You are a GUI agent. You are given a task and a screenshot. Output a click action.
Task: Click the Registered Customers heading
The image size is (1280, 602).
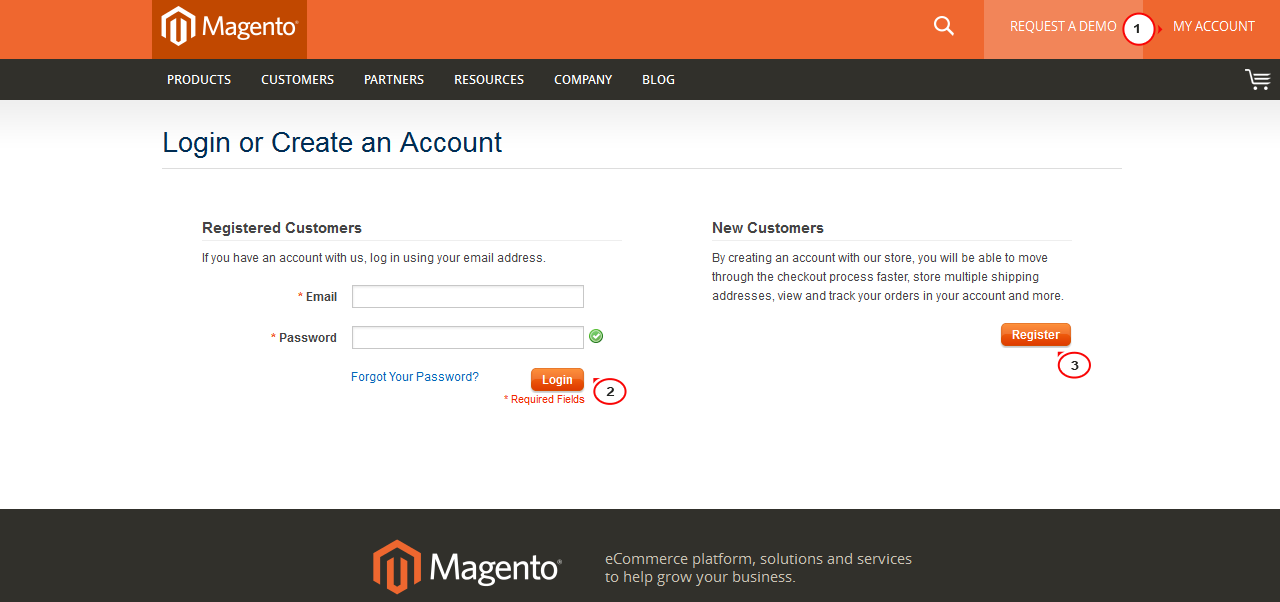[x=282, y=228]
